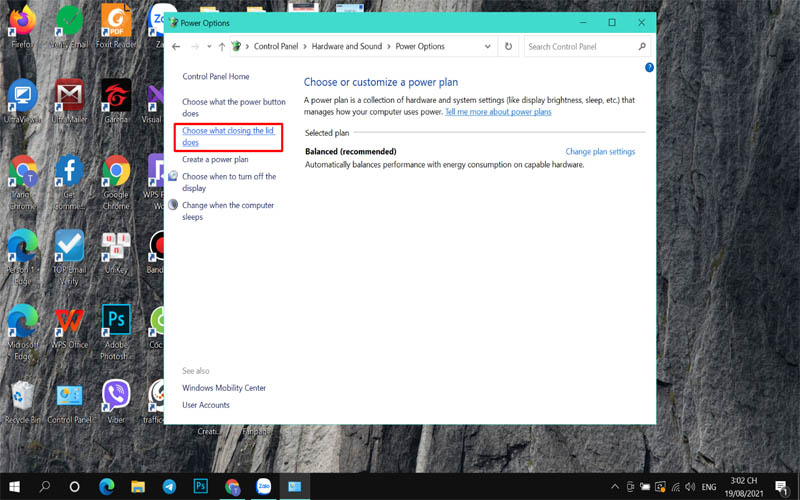Viewport: 800px width, 500px height.
Task: Select Hardware and Sound in breadcrumb
Action: [346, 46]
